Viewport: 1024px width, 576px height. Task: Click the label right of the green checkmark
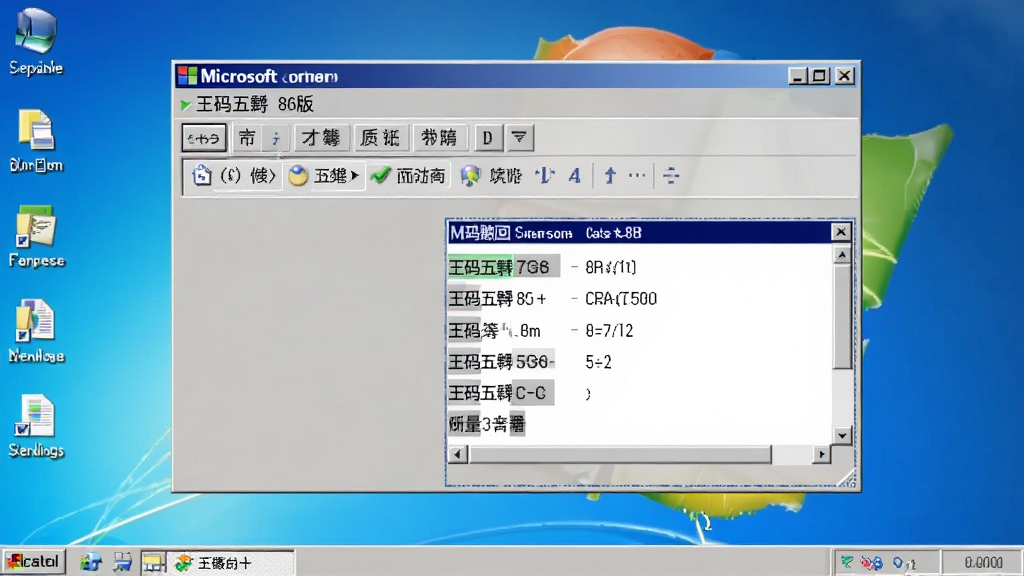(421, 175)
